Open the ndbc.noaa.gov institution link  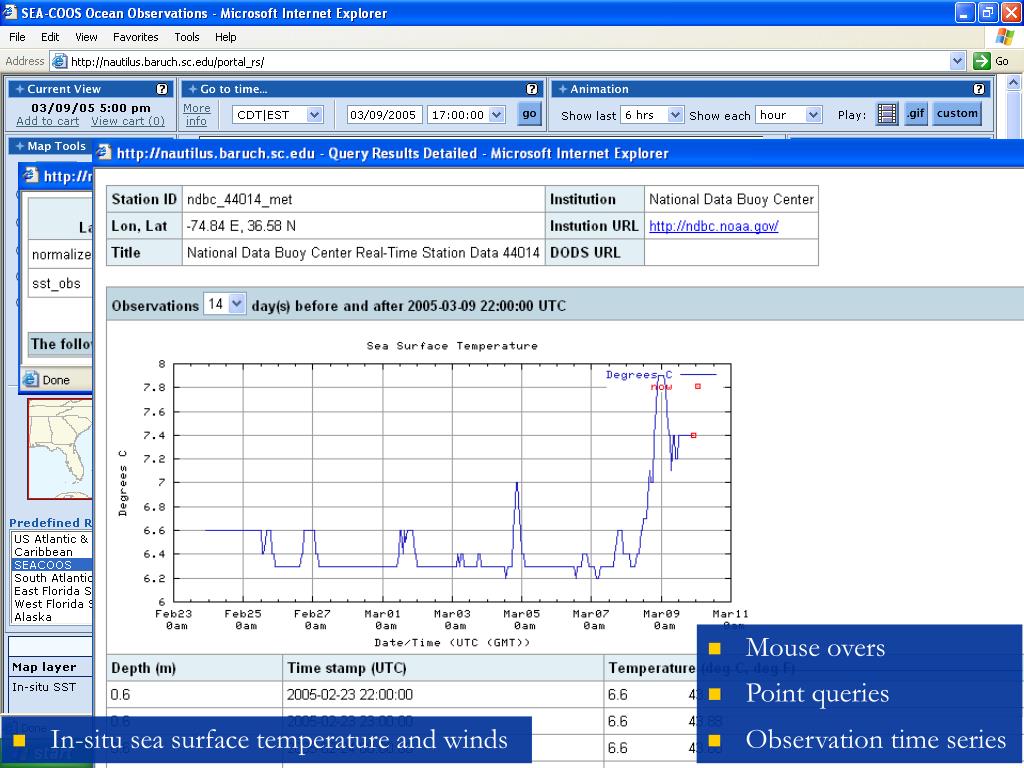(x=713, y=226)
